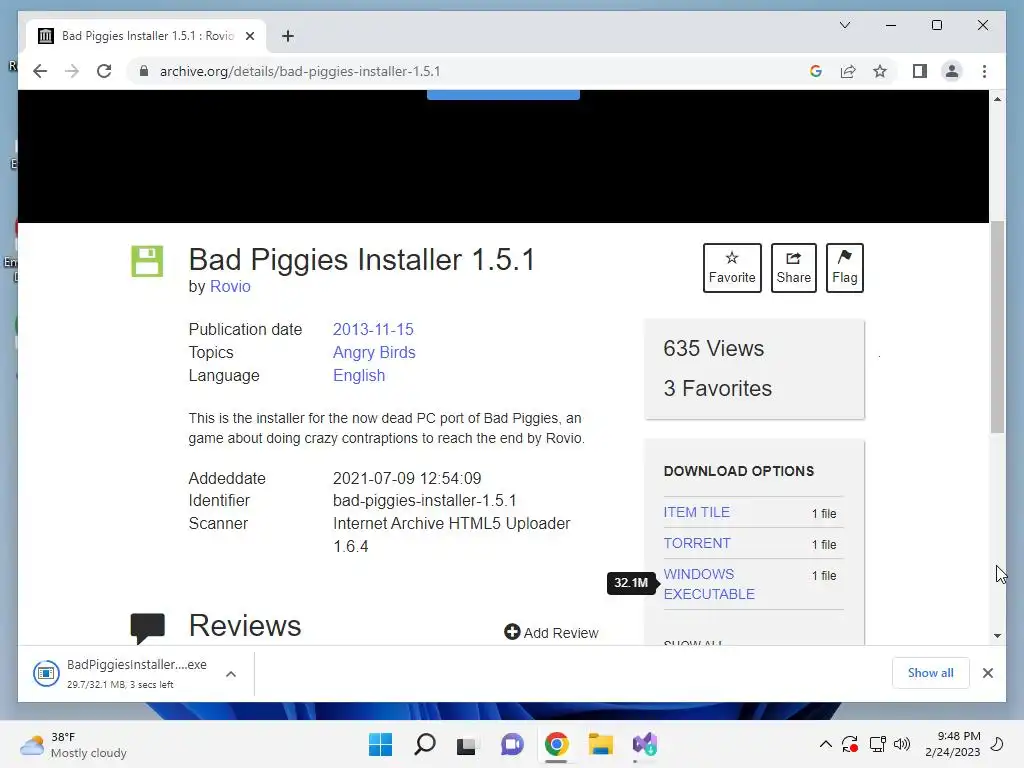The height and width of the screenshot is (768, 1024).
Task: Open the Angry Birds topic link
Action: (x=374, y=352)
